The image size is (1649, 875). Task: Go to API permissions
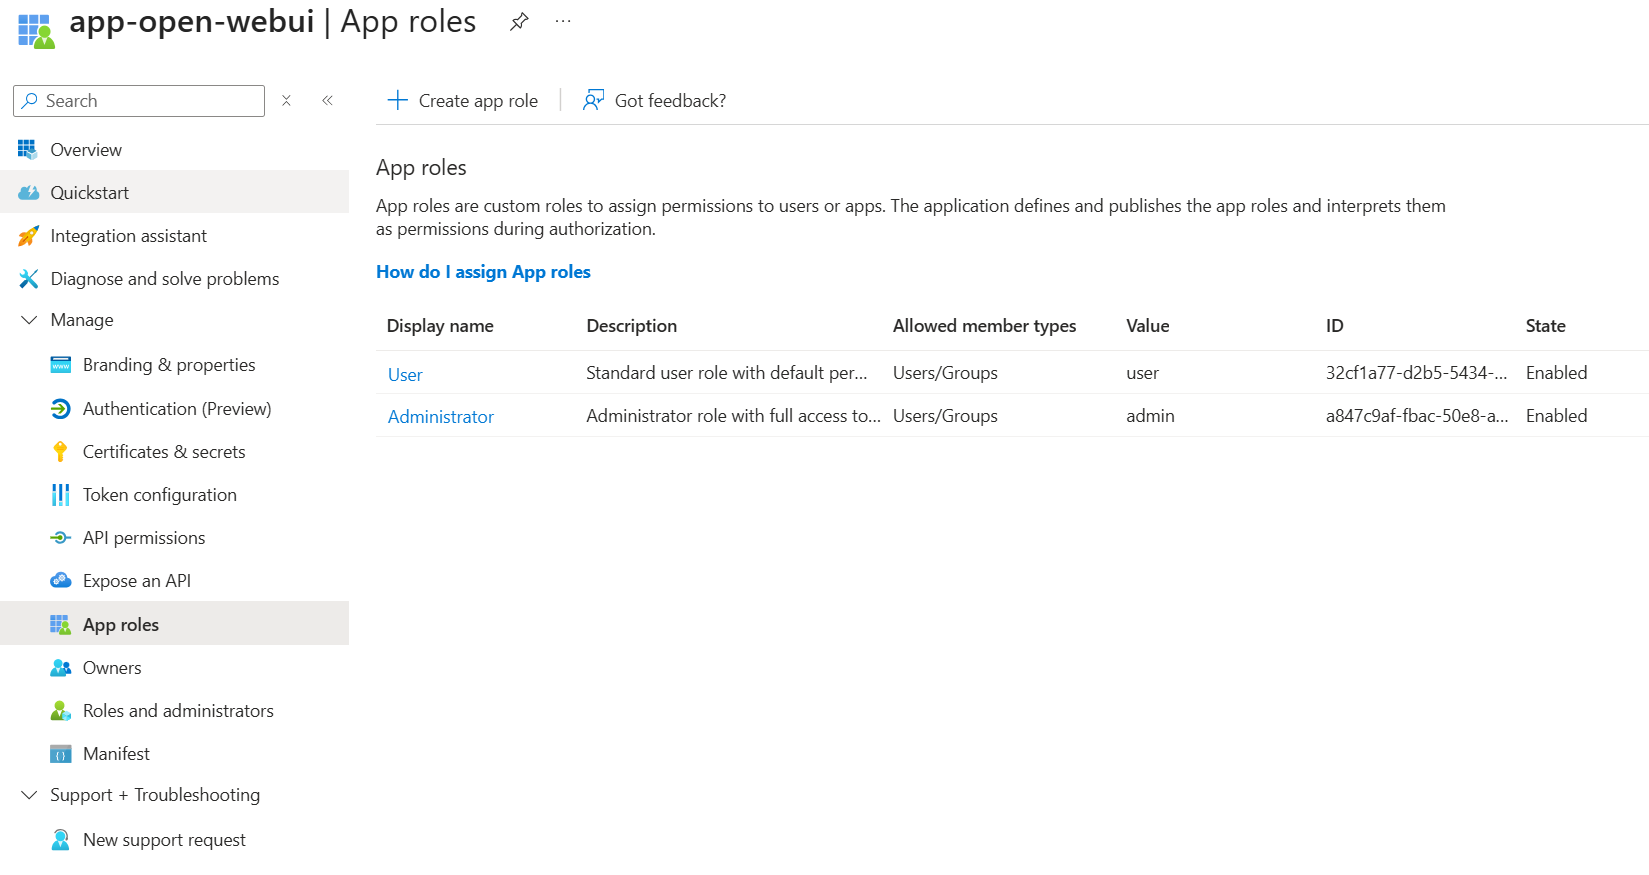144,538
